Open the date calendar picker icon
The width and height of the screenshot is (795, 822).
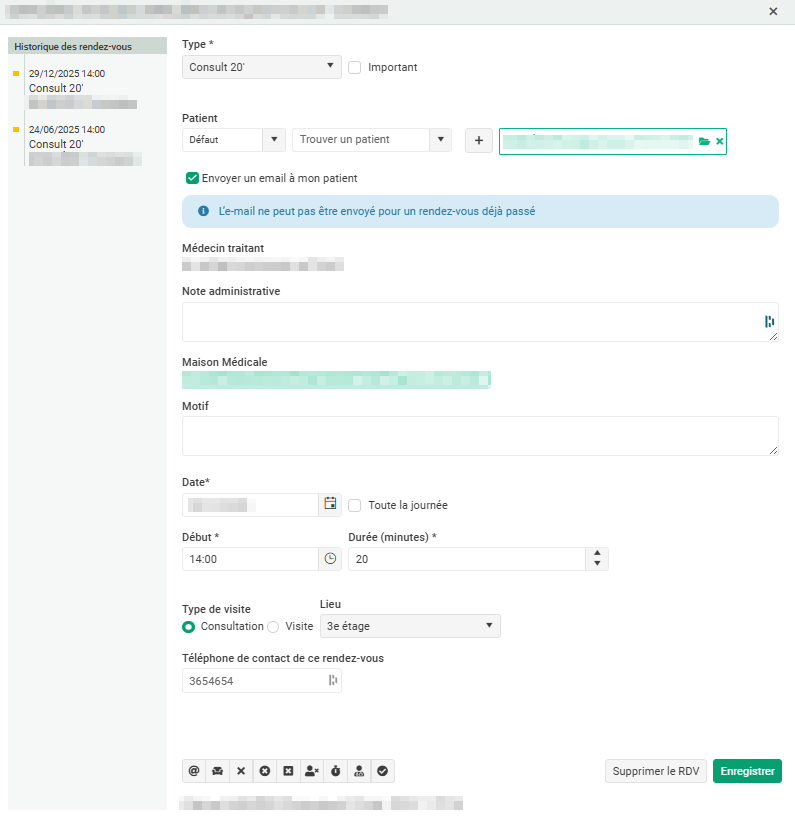[x=330, y=505]
